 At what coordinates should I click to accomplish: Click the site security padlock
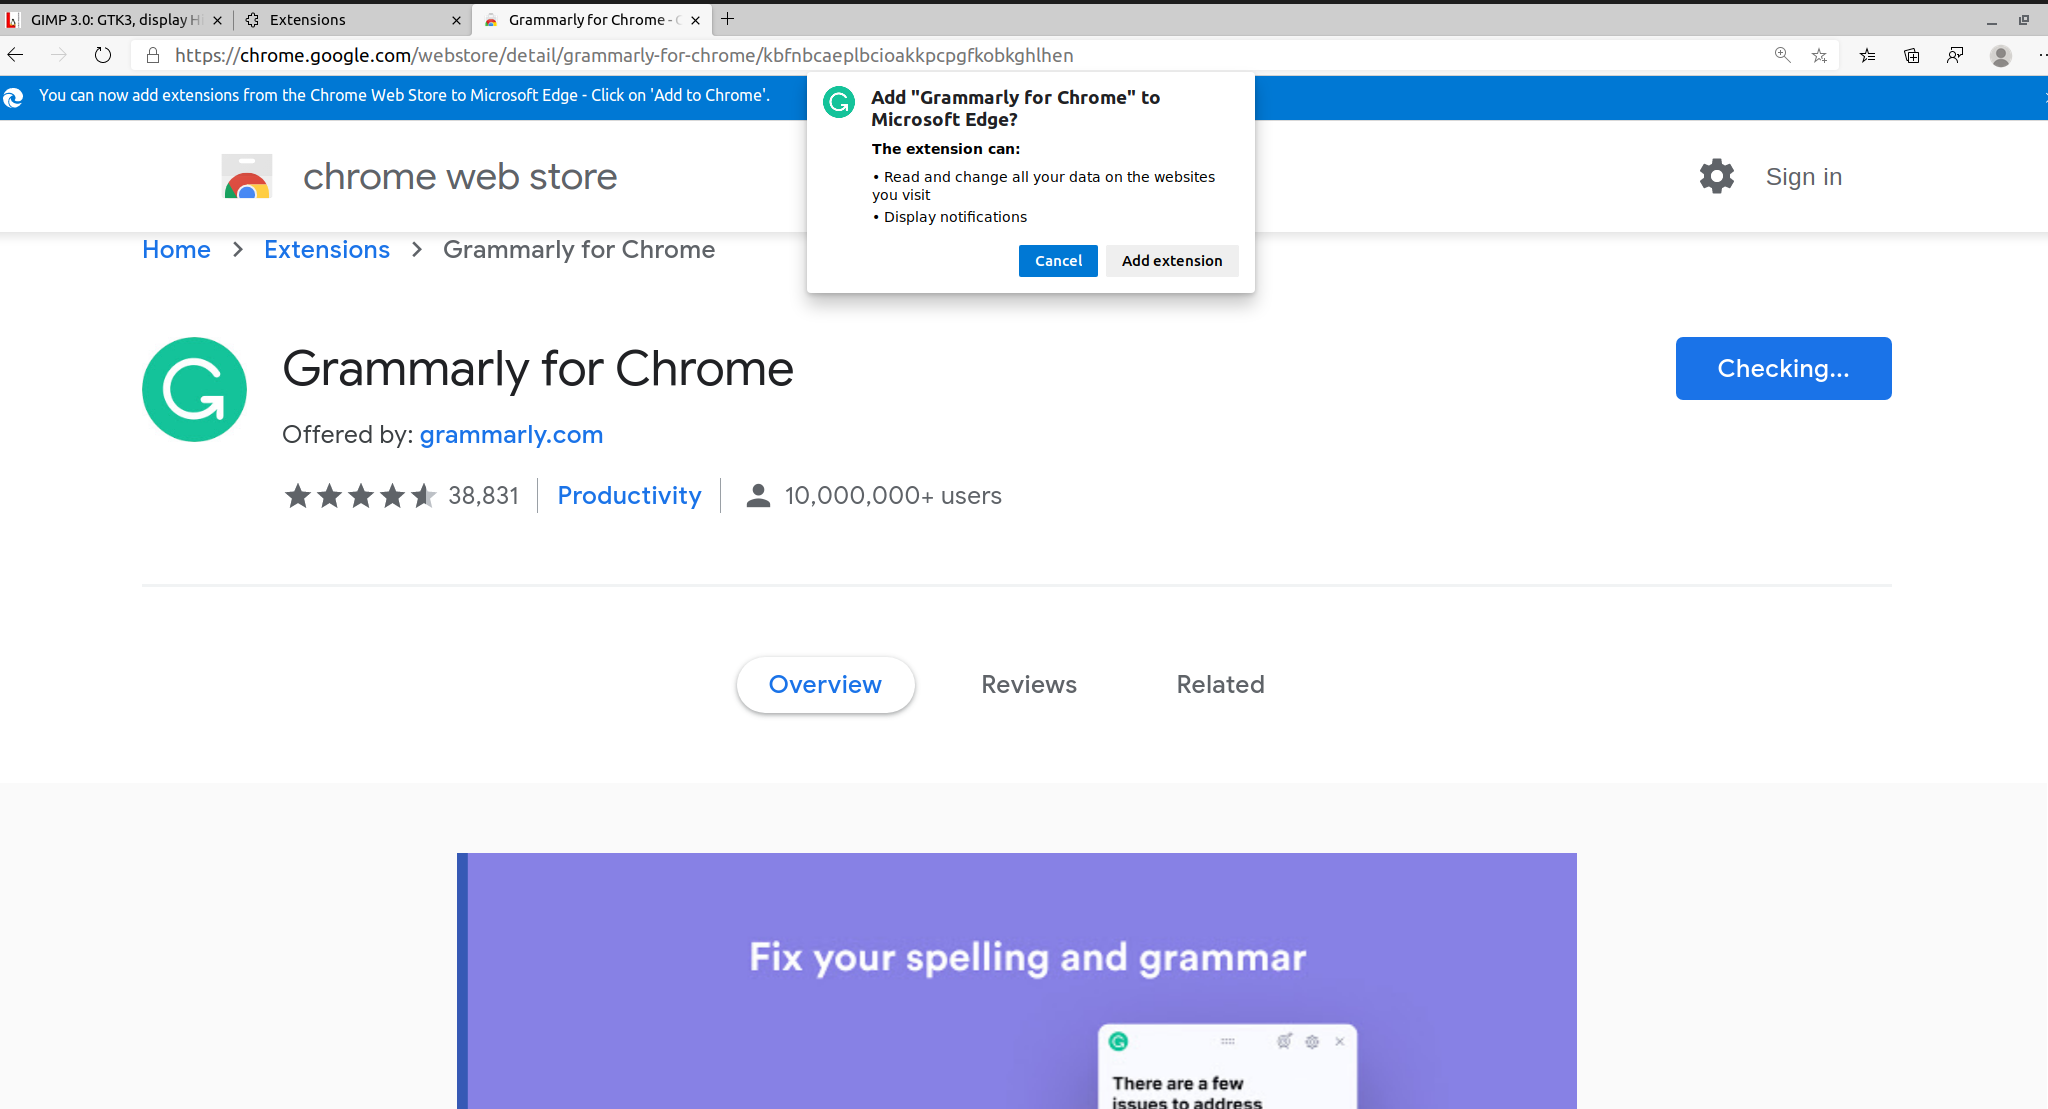[153, 55]
